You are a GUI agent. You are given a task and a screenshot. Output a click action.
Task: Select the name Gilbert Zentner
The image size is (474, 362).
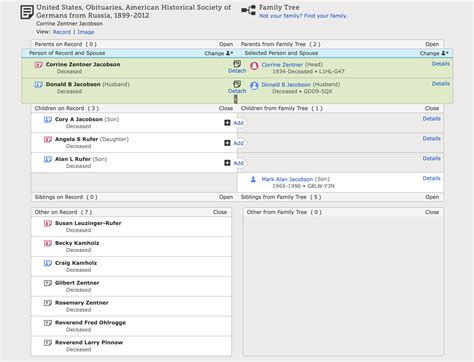(77, 283)
